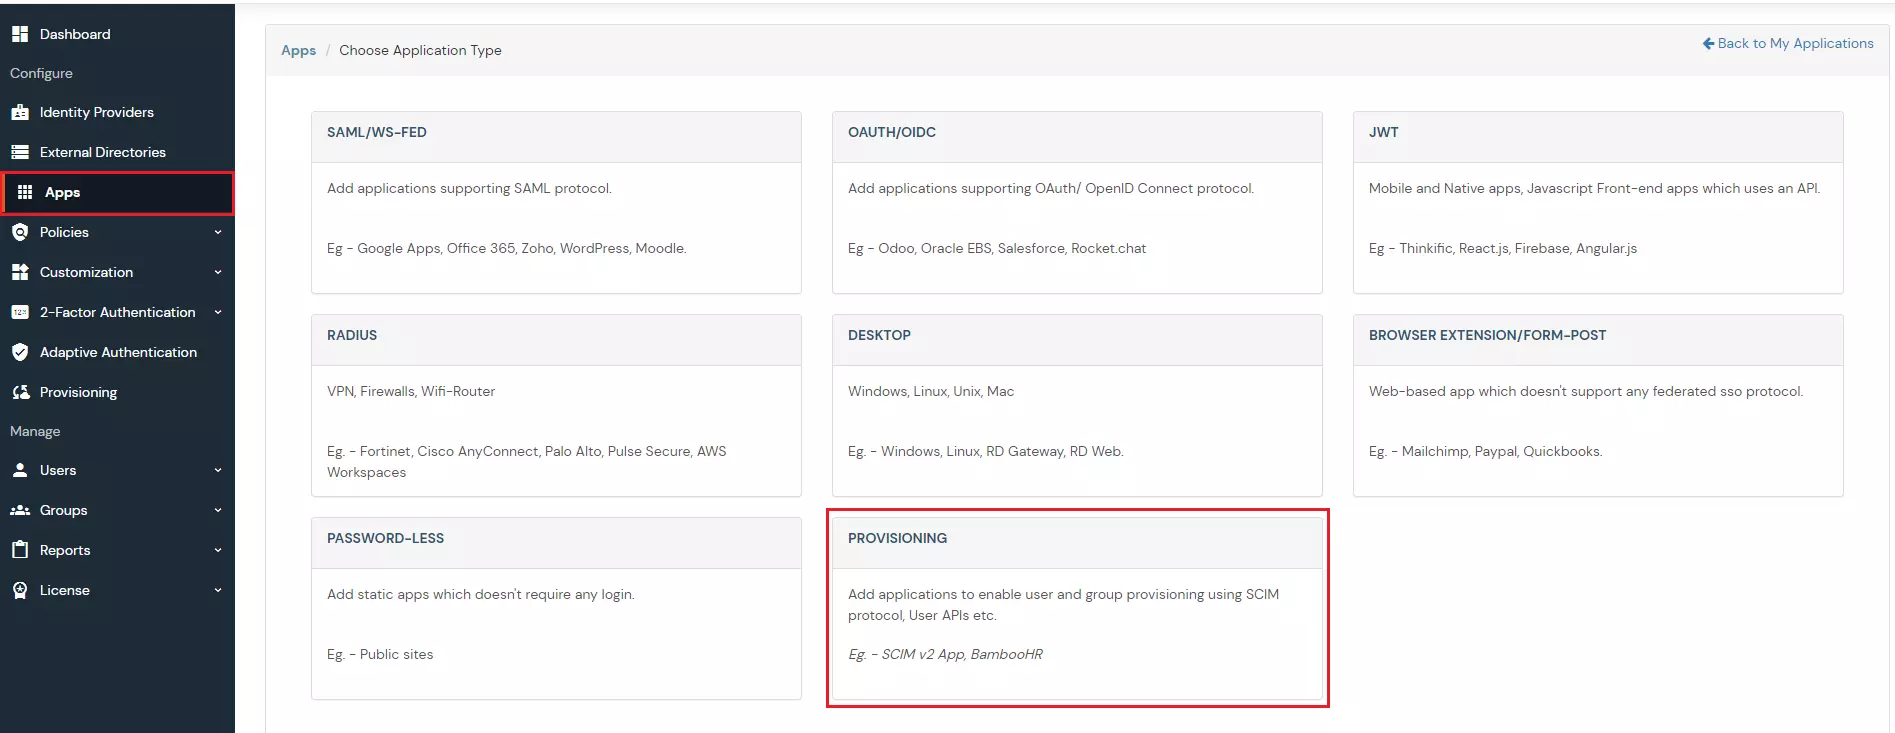Screen dimensions: 1895x733
Task: Select the PASSWORD-LESS card heading
Action: (385, 538)
